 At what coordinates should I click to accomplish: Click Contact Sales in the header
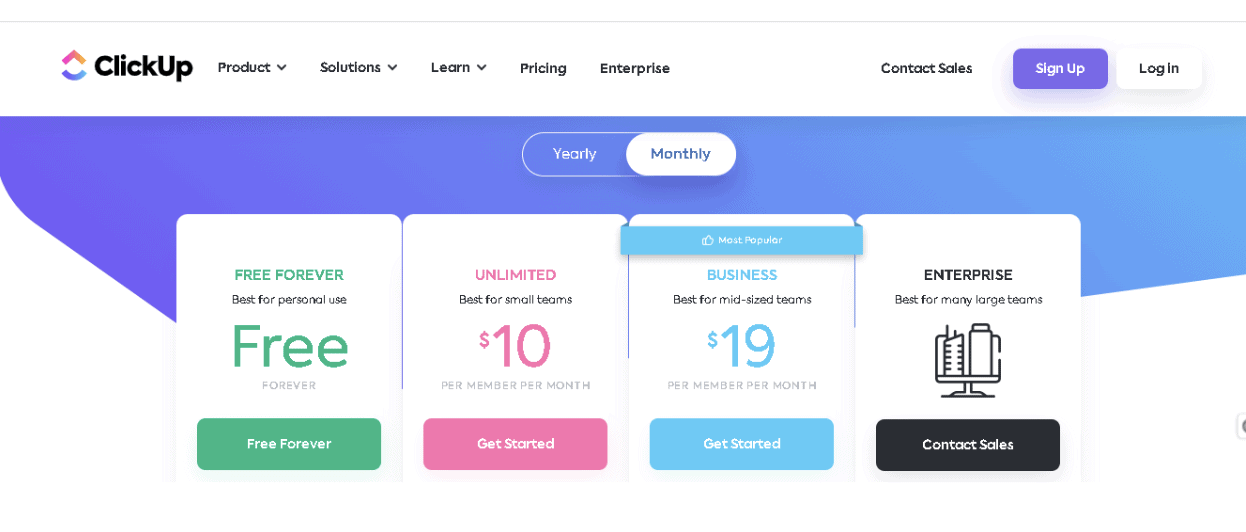pyautogui.click(x=926, y=69)
